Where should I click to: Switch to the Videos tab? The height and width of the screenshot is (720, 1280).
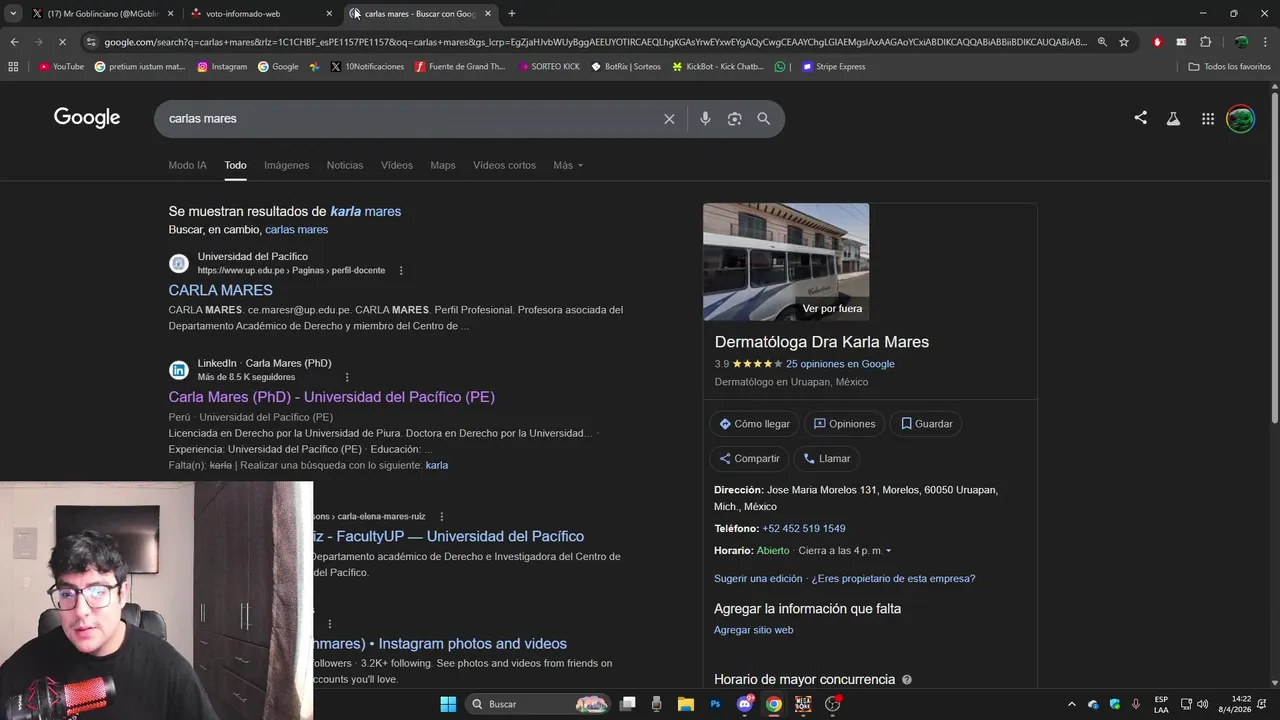397,165
